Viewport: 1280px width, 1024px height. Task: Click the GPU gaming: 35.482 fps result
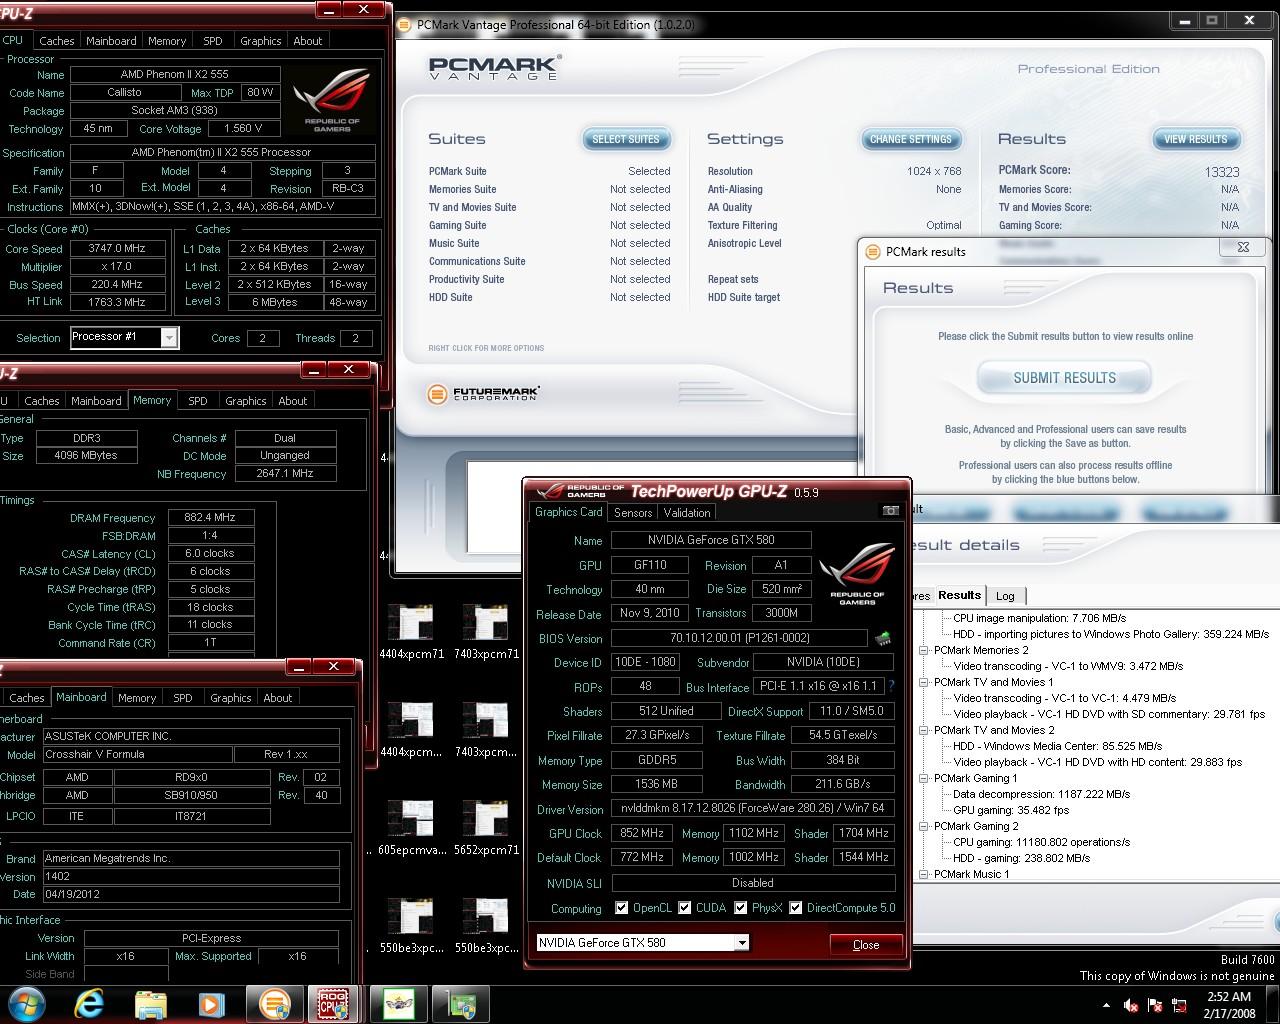point(1011,810)
